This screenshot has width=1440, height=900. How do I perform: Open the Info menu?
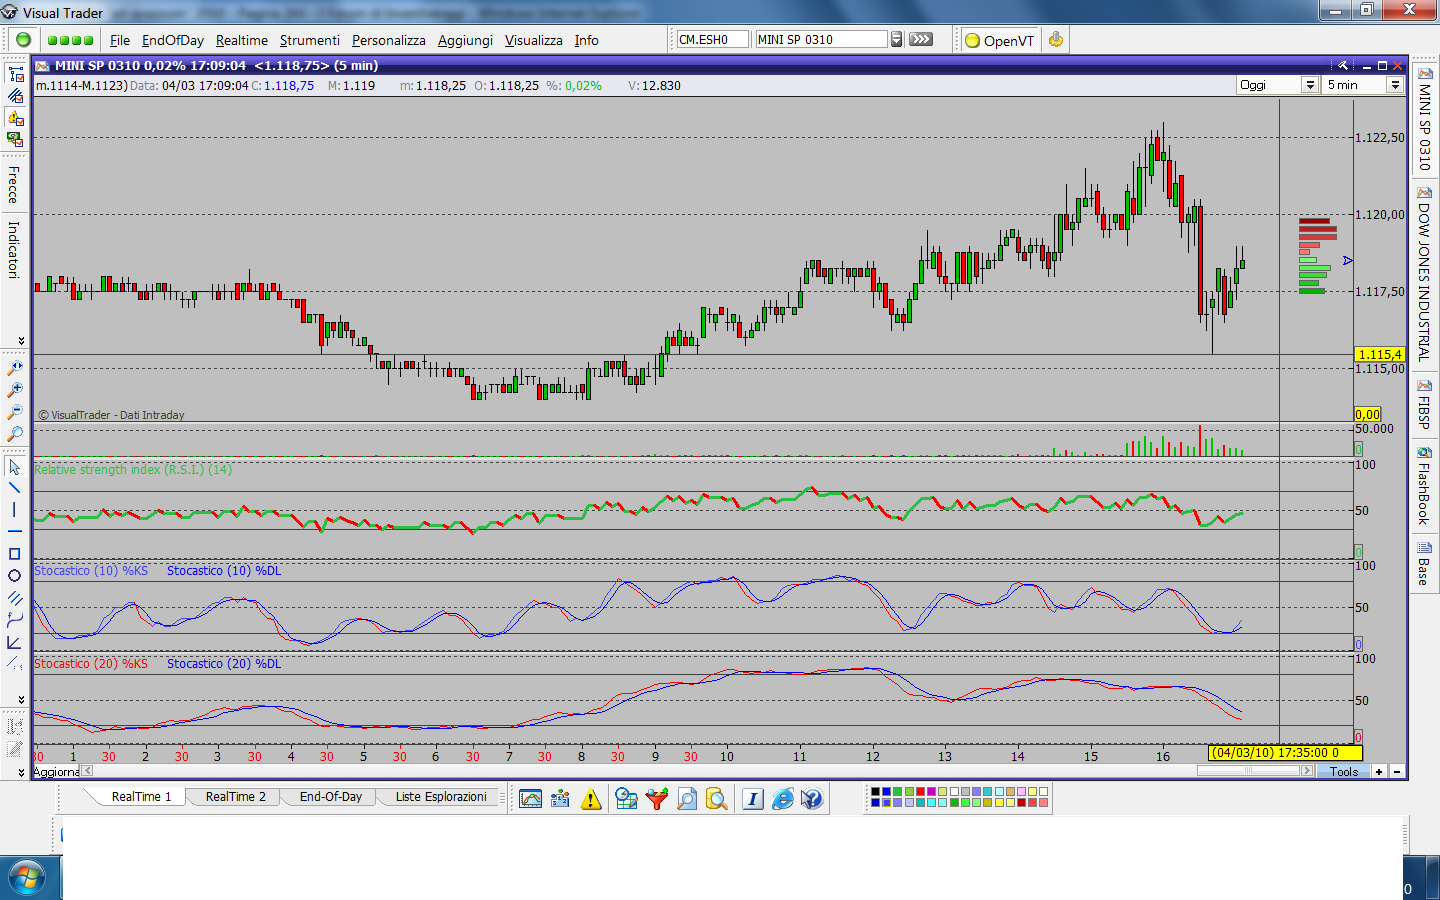coord(587,40)
